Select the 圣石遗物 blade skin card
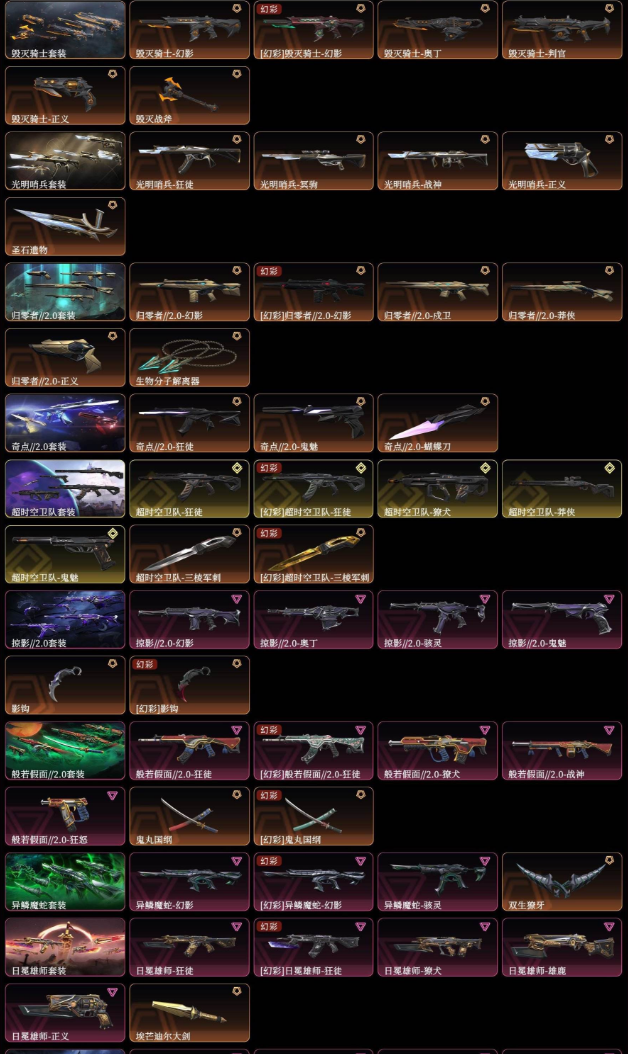Viewport: 628px width, 1054px height. (65, 227)
